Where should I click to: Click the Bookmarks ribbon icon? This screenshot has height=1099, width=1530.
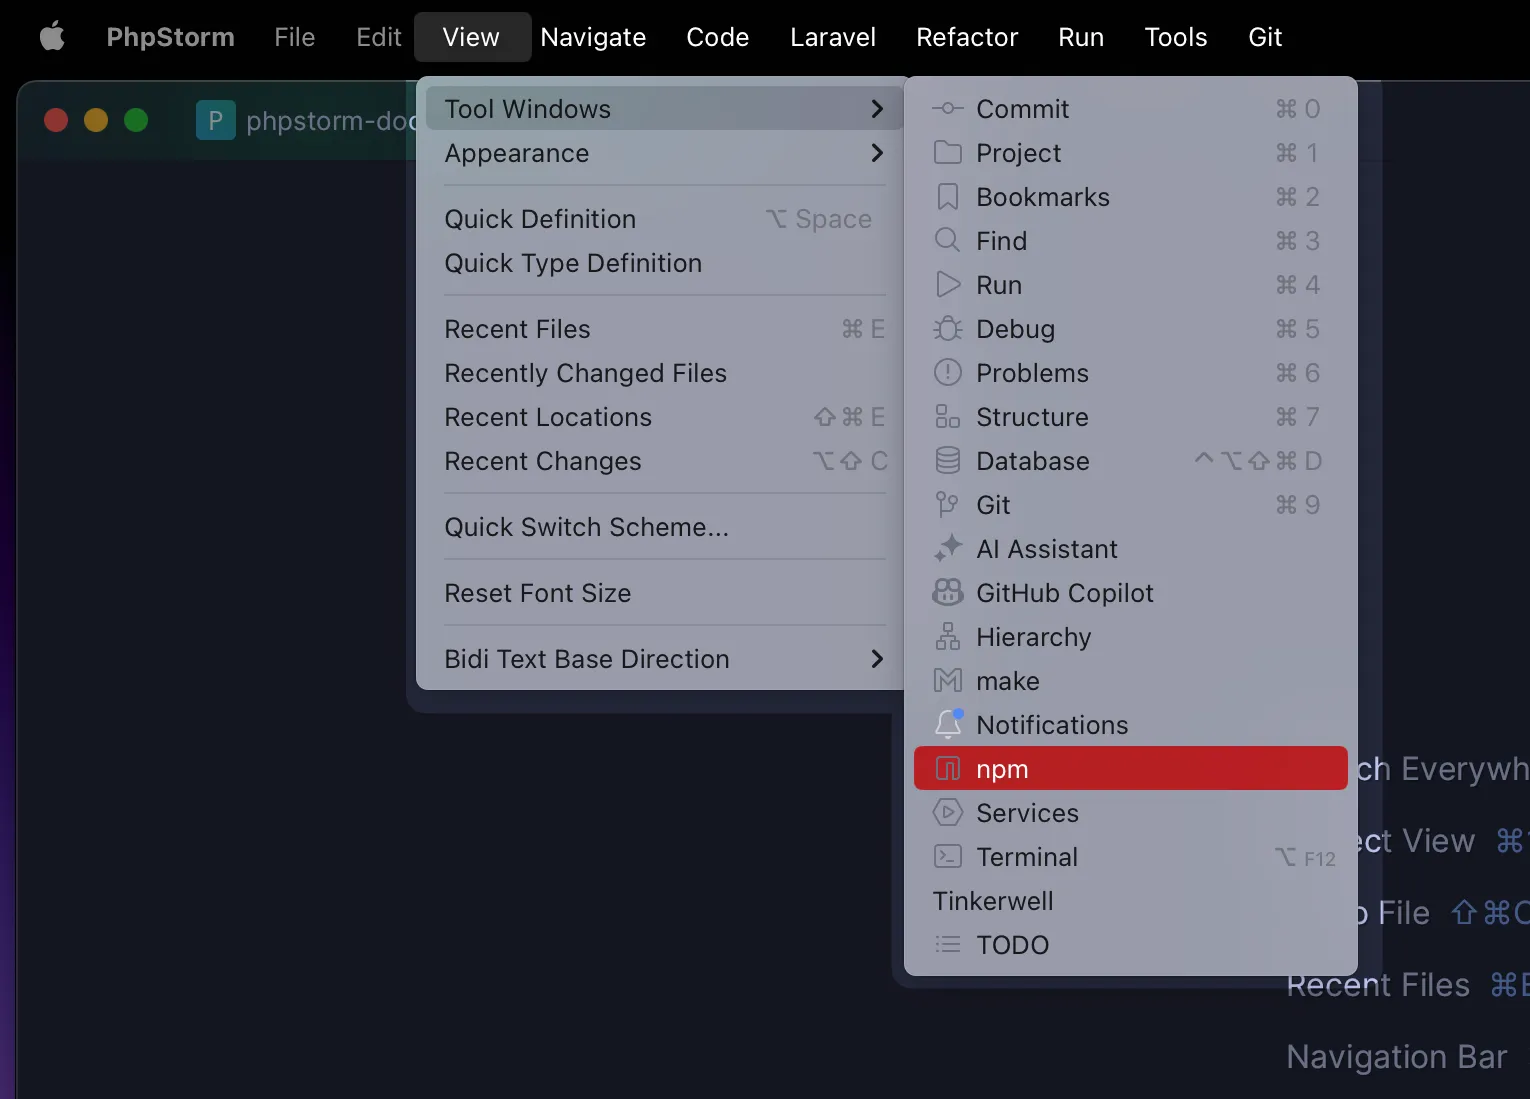947,197
